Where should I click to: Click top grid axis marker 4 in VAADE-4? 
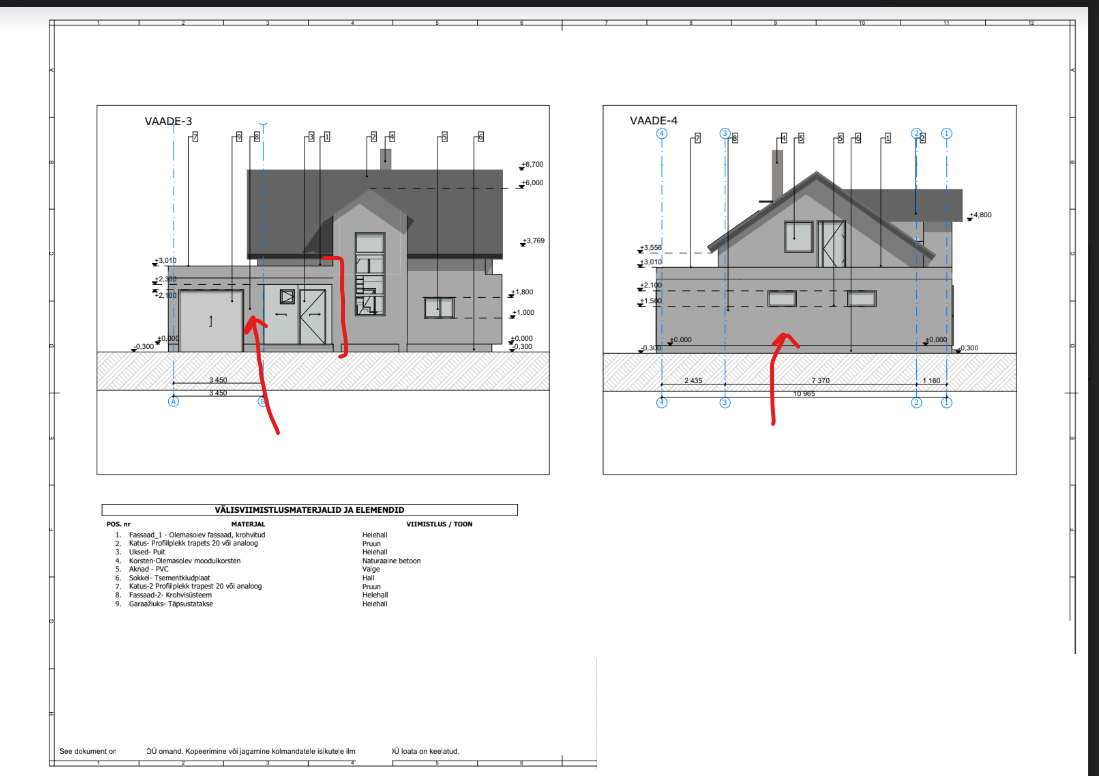pos(661,132)
